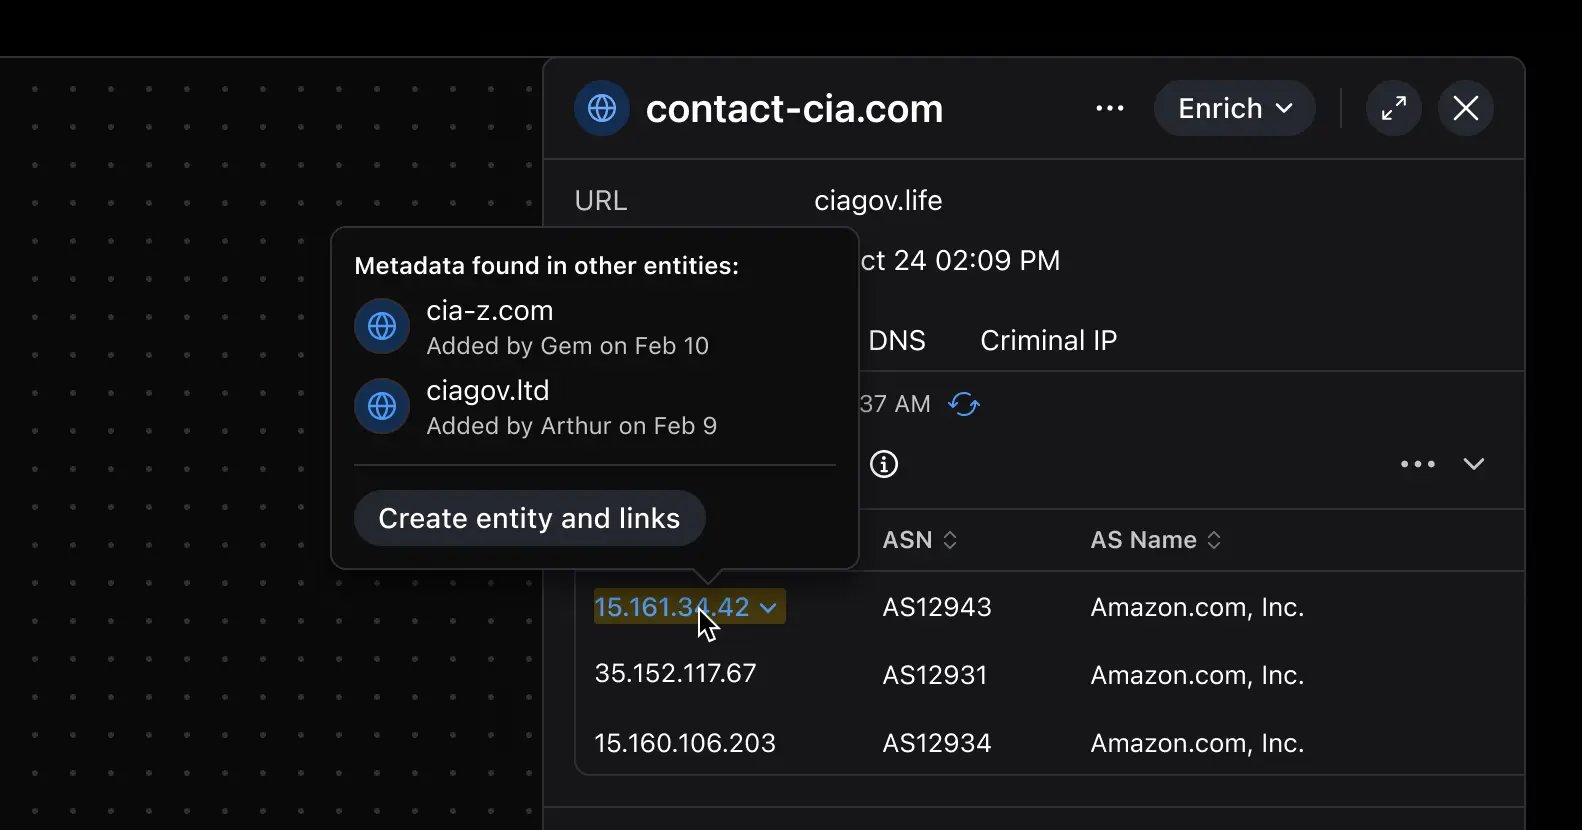Open the more options ellipsis in panel header
Screen dimensions: 1582x830
1110,108
